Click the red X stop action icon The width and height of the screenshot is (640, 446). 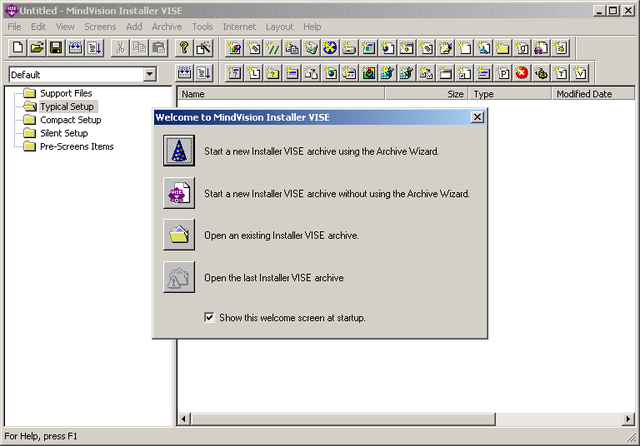pos(522,73)
